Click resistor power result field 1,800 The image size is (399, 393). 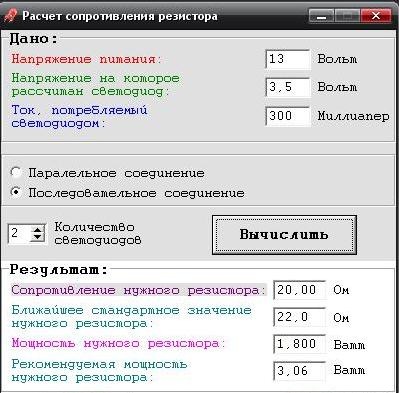click(x=299, y=344)
